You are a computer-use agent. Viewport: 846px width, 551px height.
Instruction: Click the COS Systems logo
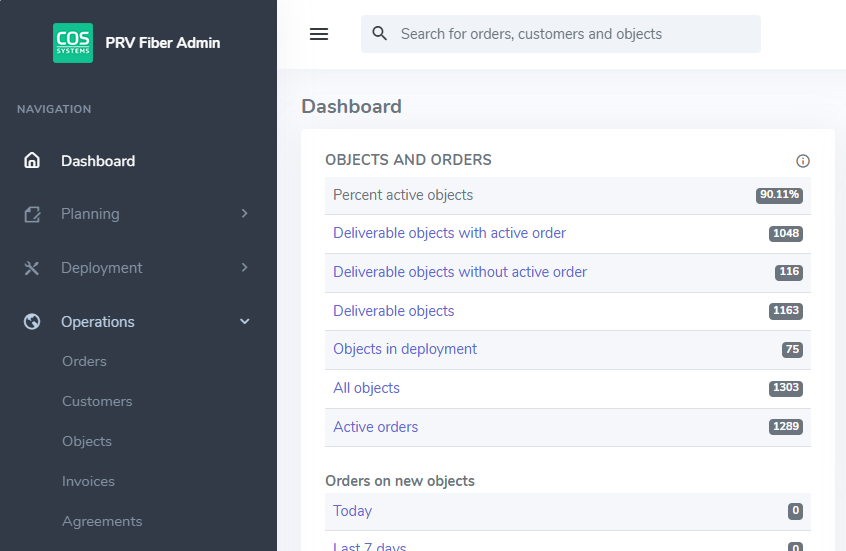coord(73,43)
